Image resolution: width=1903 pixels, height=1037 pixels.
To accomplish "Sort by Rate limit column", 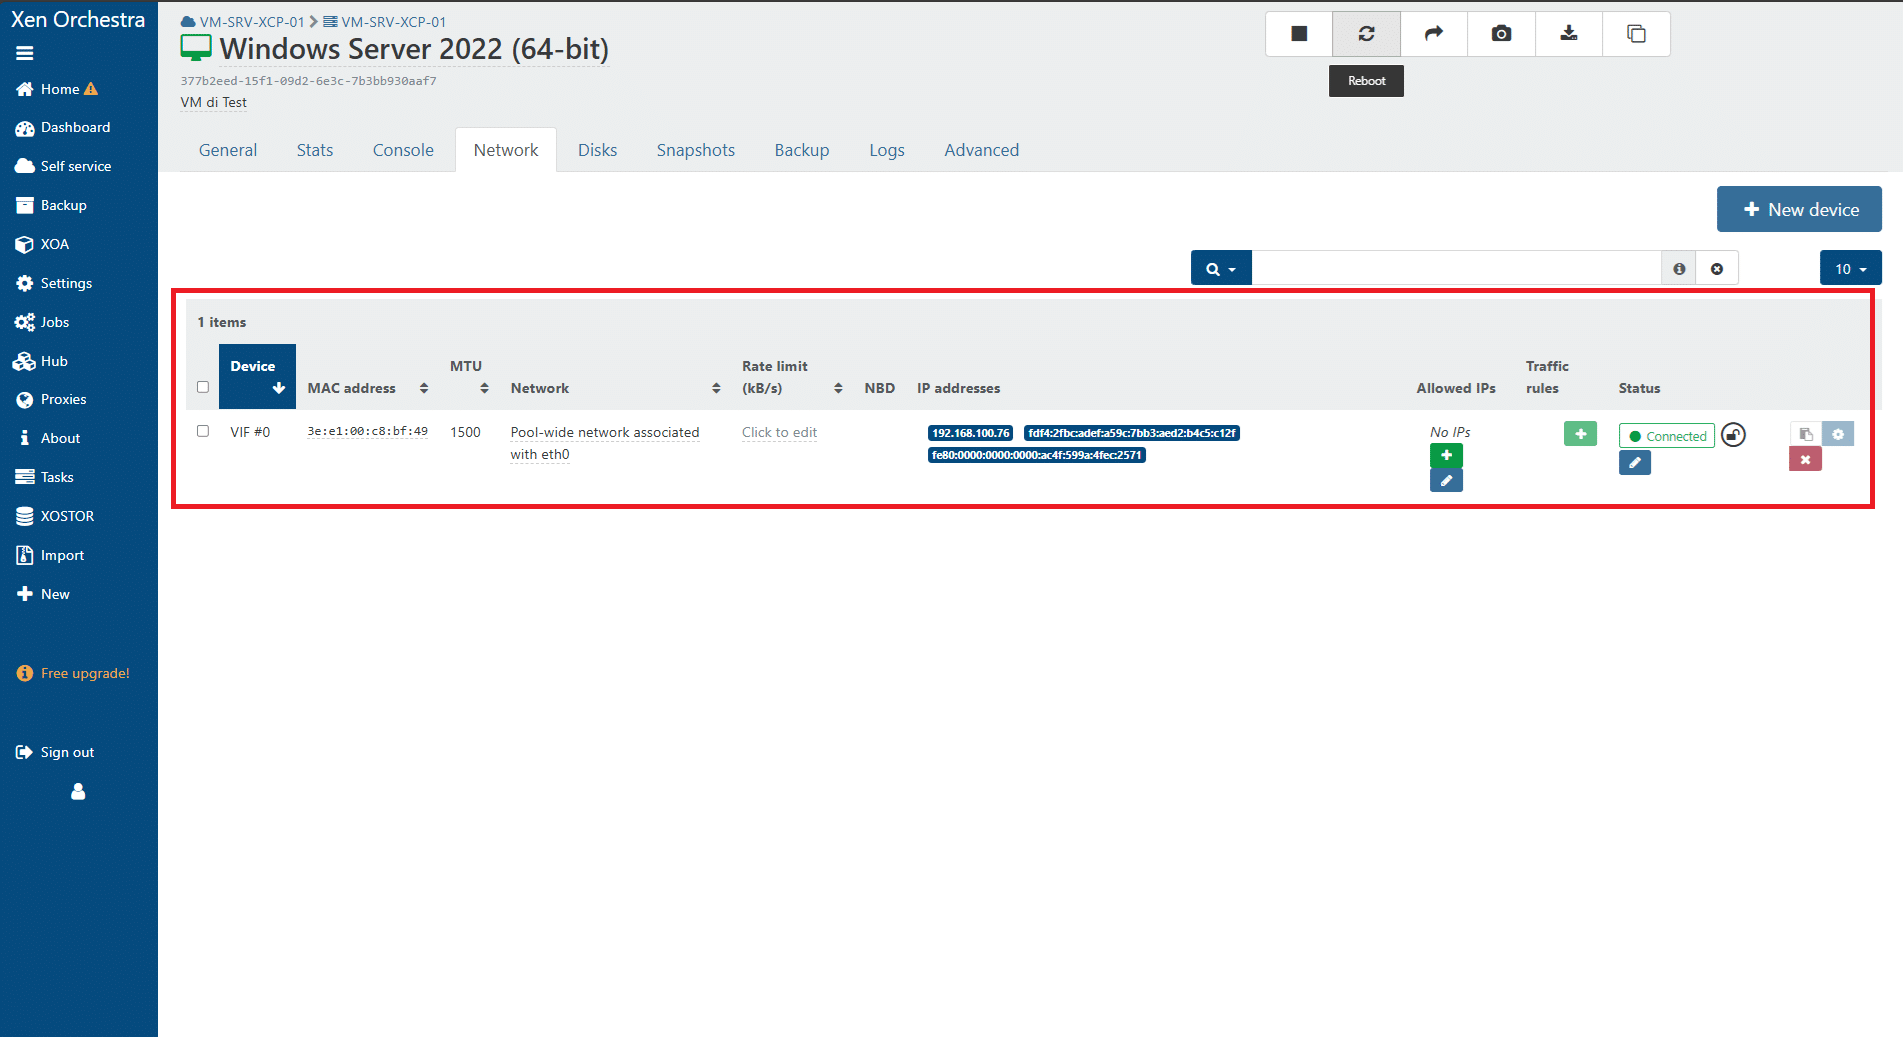I will (792, 377).
